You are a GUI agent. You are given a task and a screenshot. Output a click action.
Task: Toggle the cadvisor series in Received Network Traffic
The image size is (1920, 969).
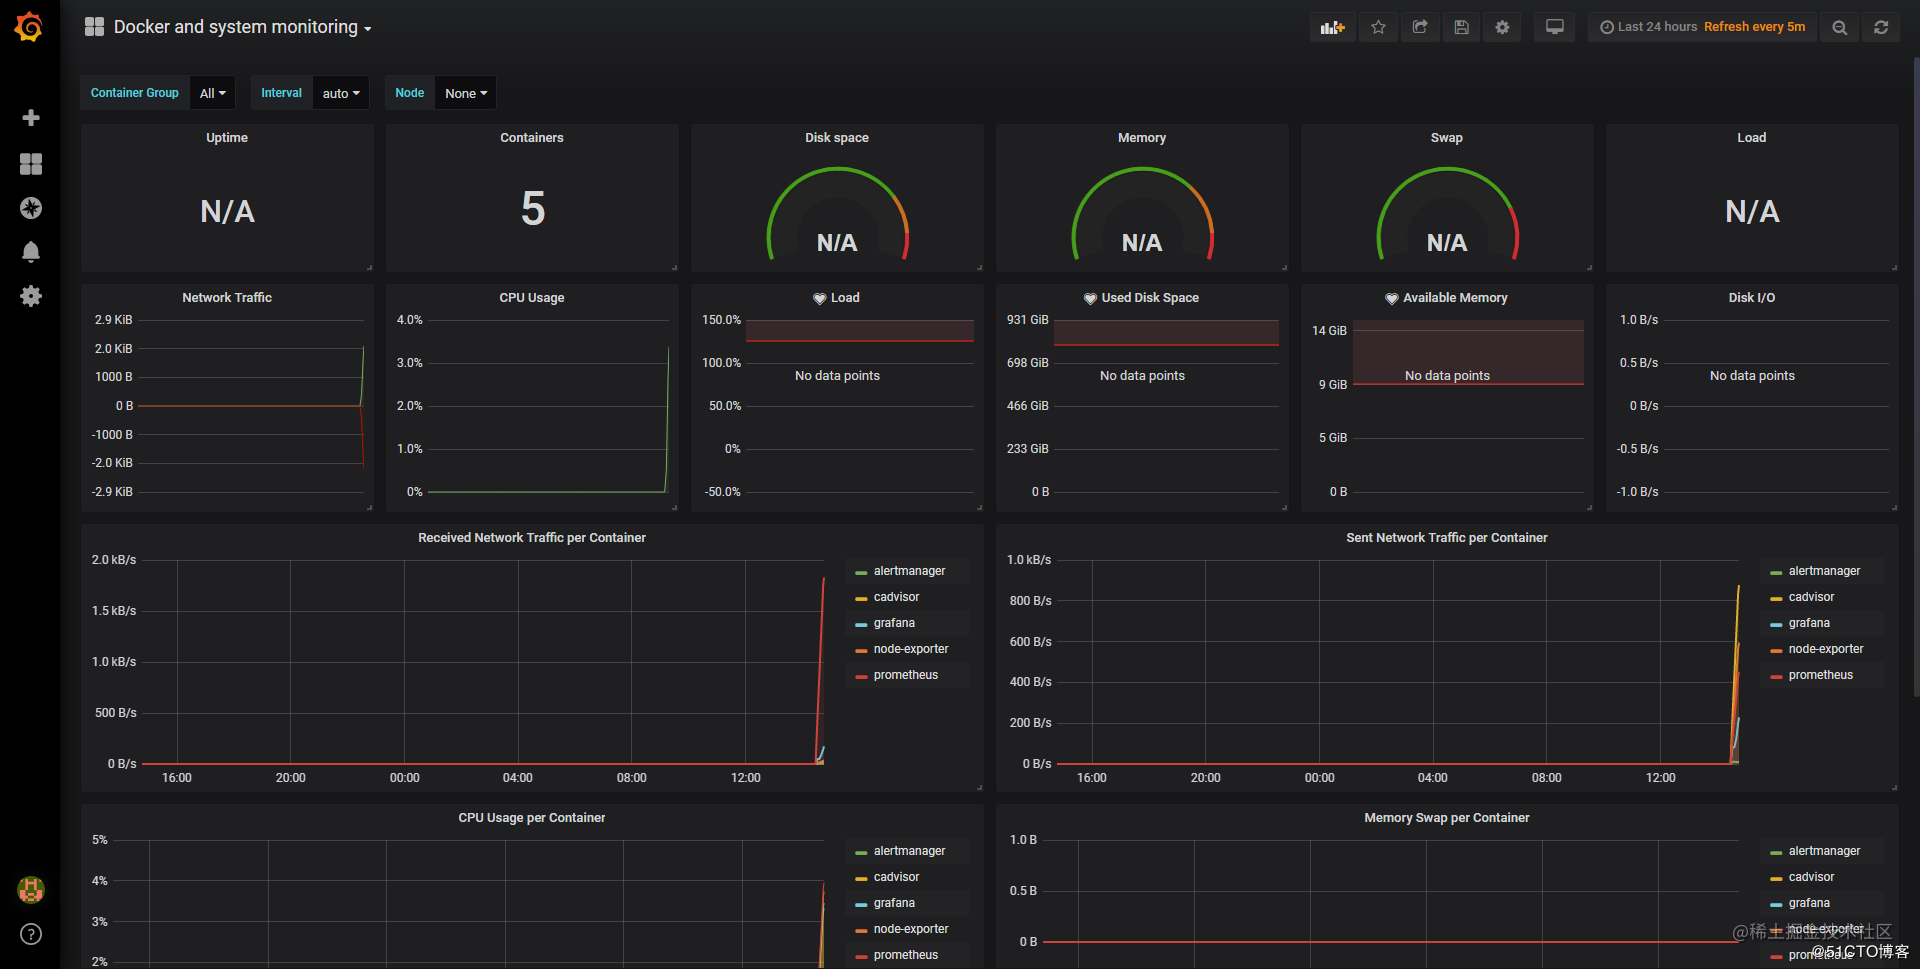coord(896,596)
